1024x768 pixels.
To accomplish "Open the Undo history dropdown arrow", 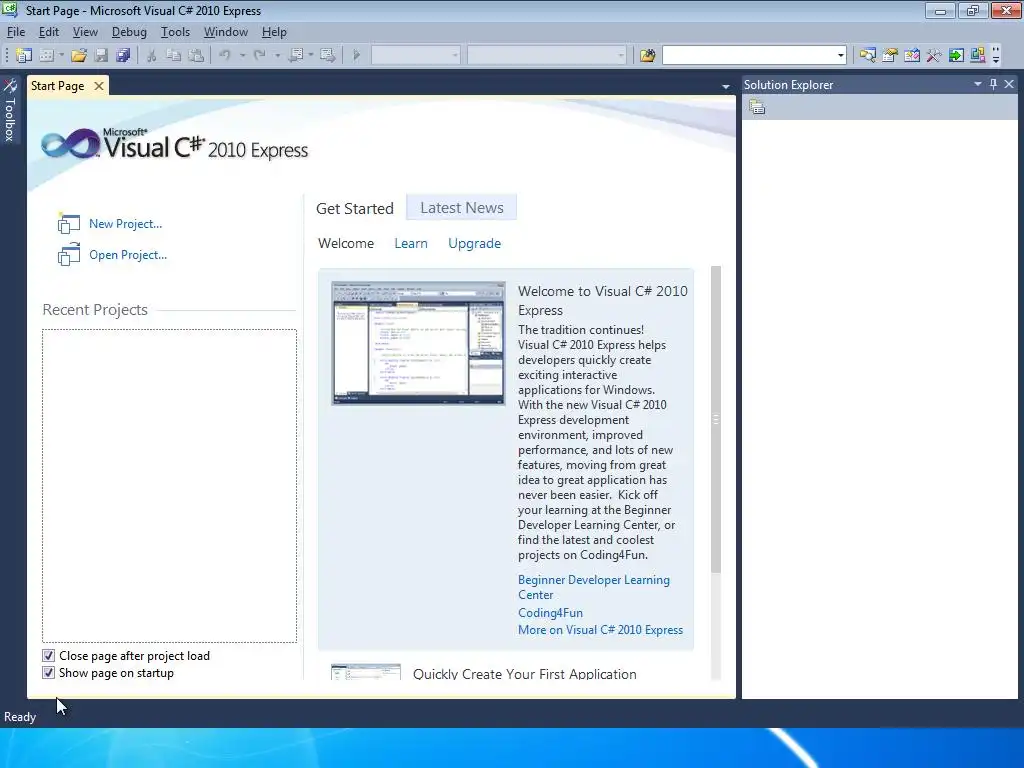I will click(x=242, y=56).
